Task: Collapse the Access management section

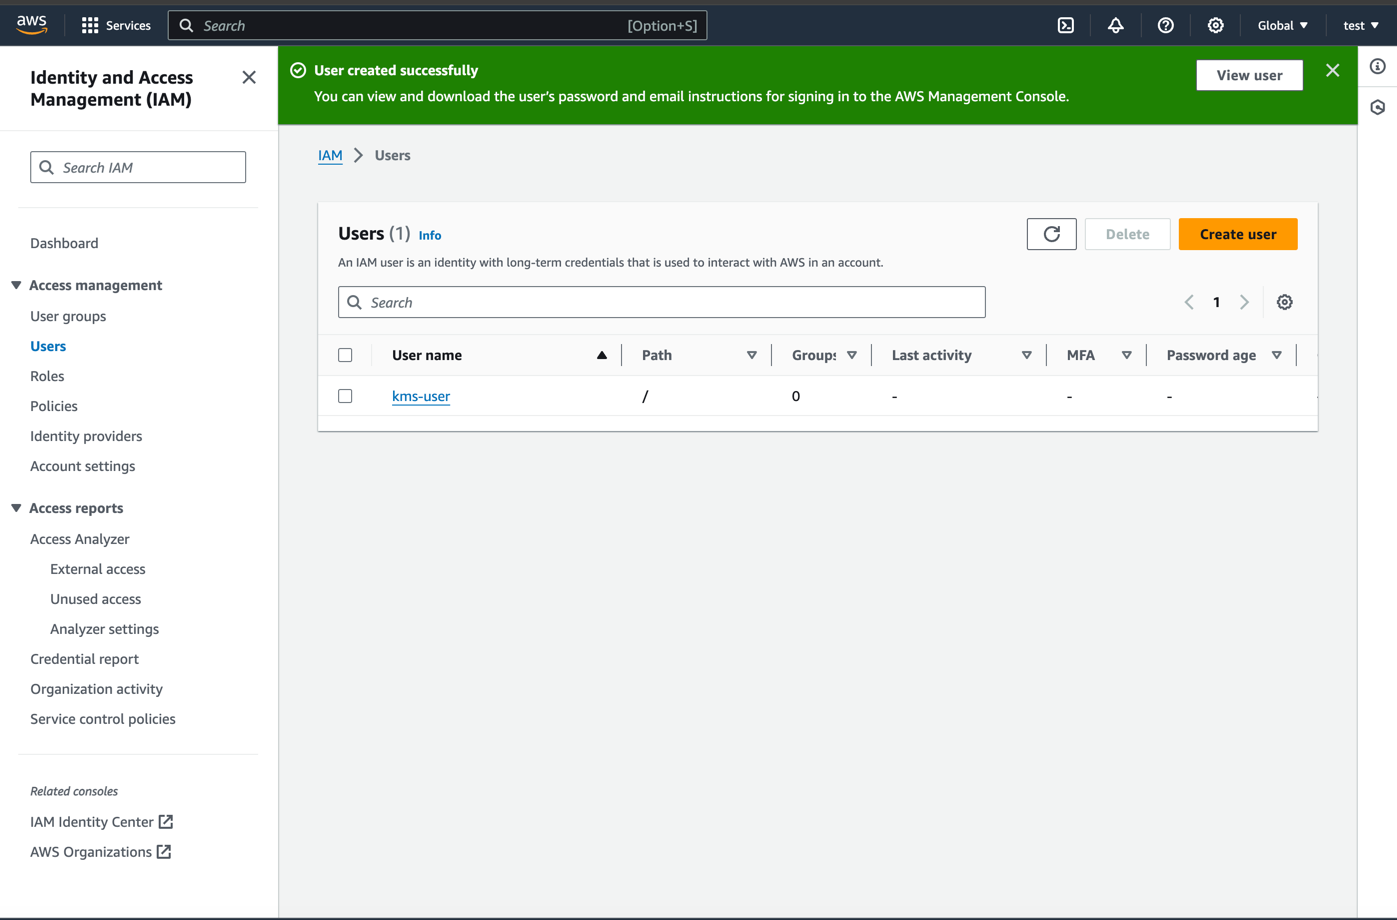Action: pos(16,285)
